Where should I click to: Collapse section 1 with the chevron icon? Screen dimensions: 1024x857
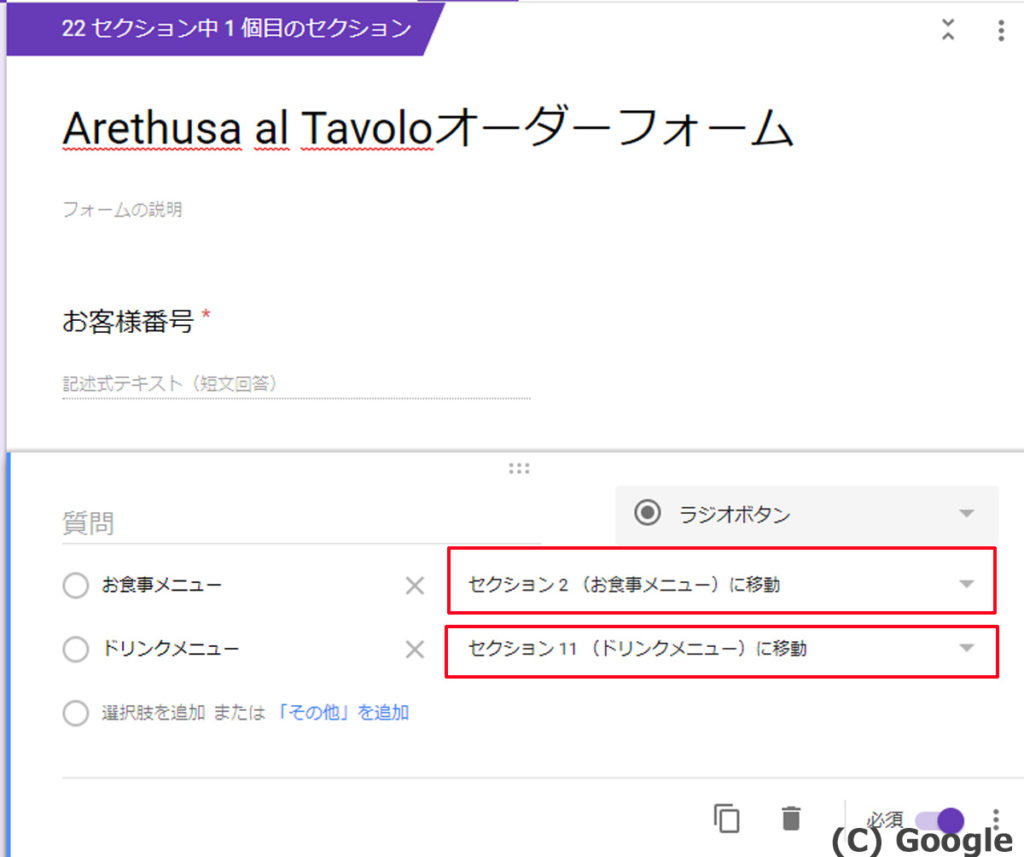pyautogui.click(x=948, y=29)
